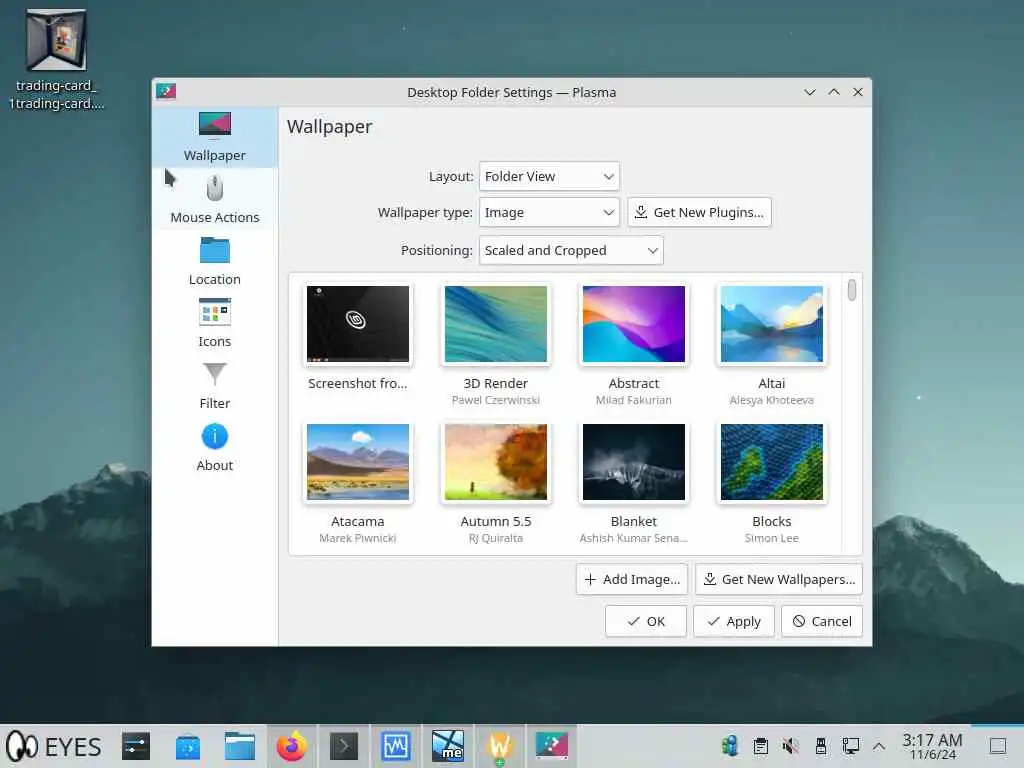
Task: Pick the Altai wallpaper
Action: [x=771, y=324]
